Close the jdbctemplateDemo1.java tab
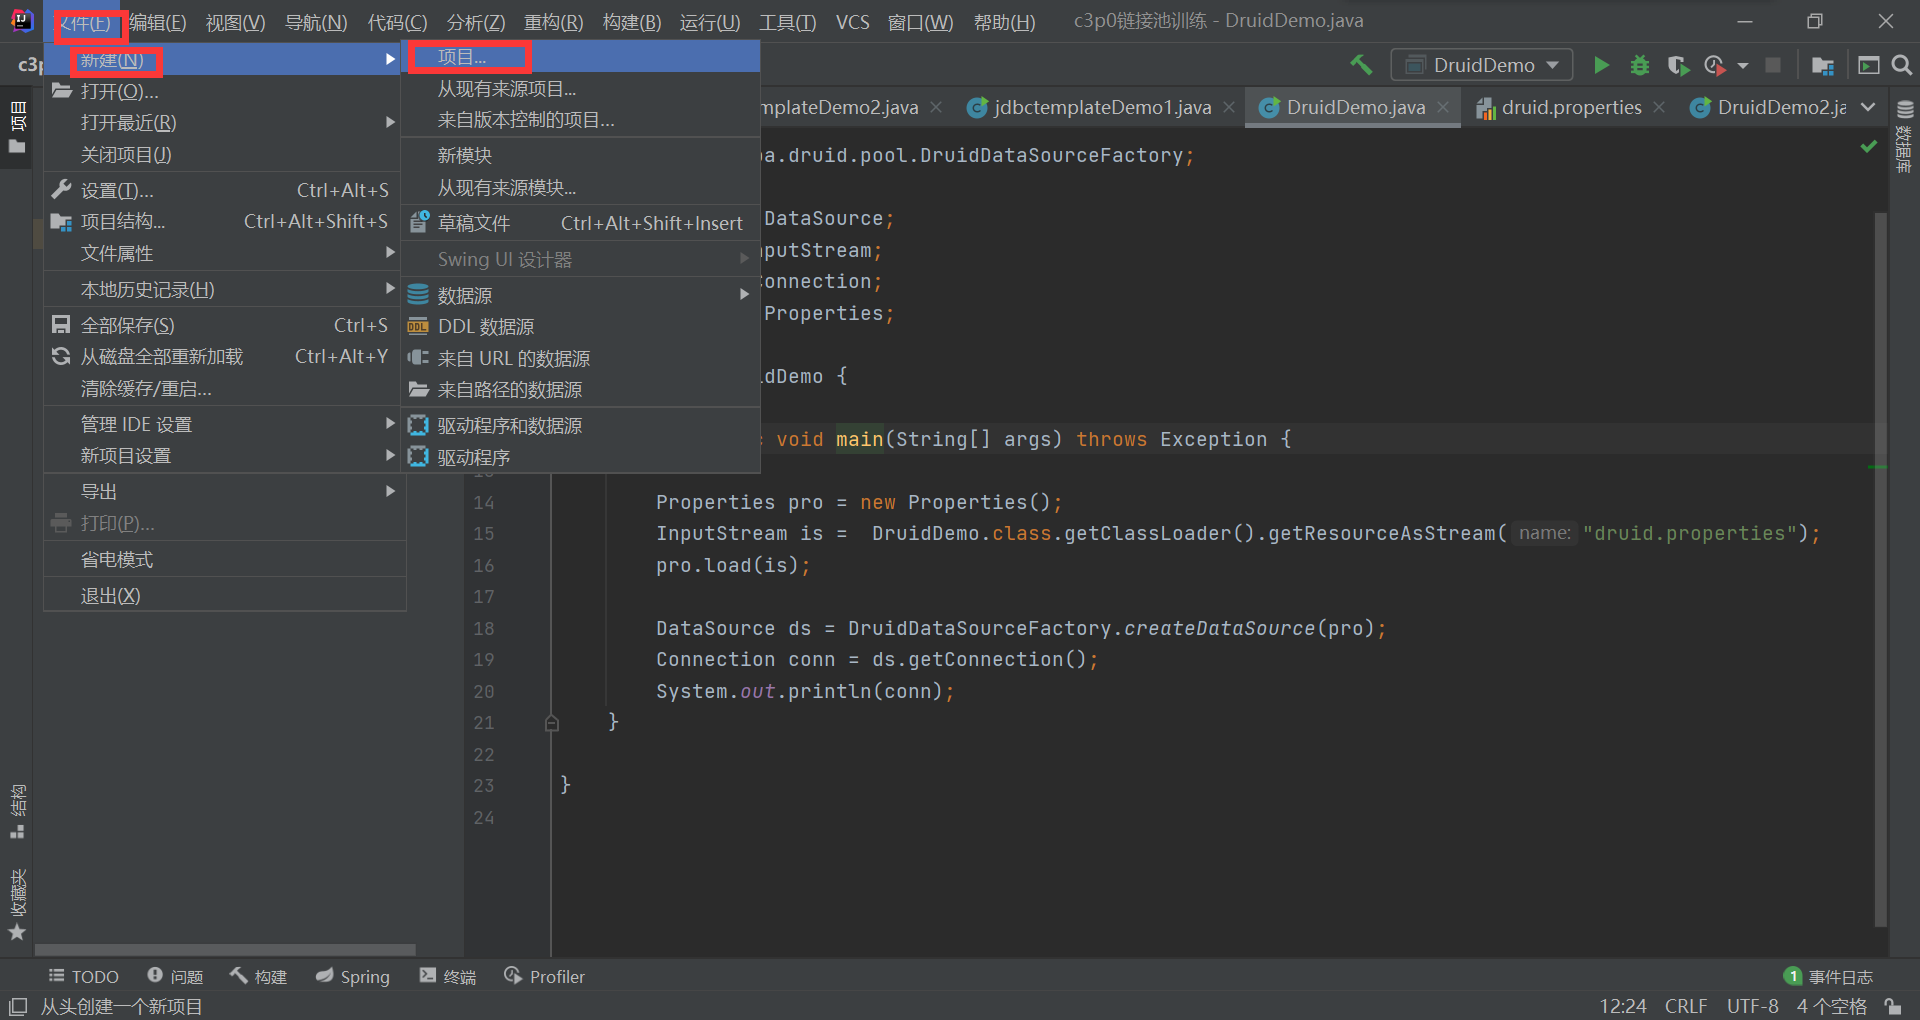Image resolution: width=1920 pixels, height=1020 pixels. tap(1229, 107)
